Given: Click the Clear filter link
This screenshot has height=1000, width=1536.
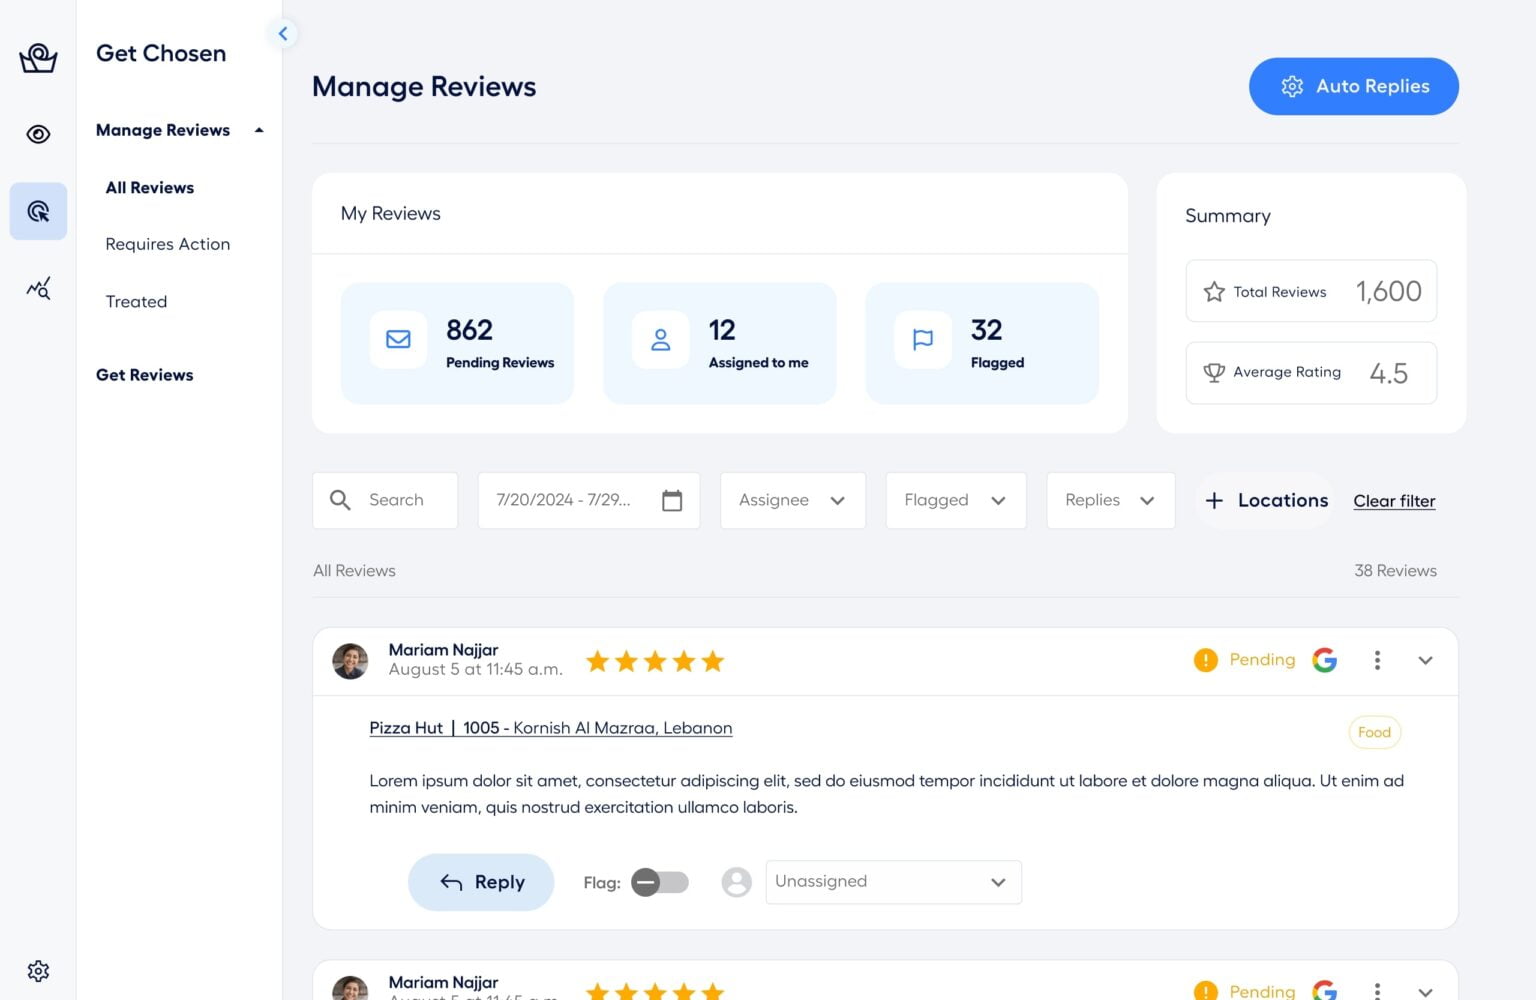Looking at the screenshot, I should 1394,501.
